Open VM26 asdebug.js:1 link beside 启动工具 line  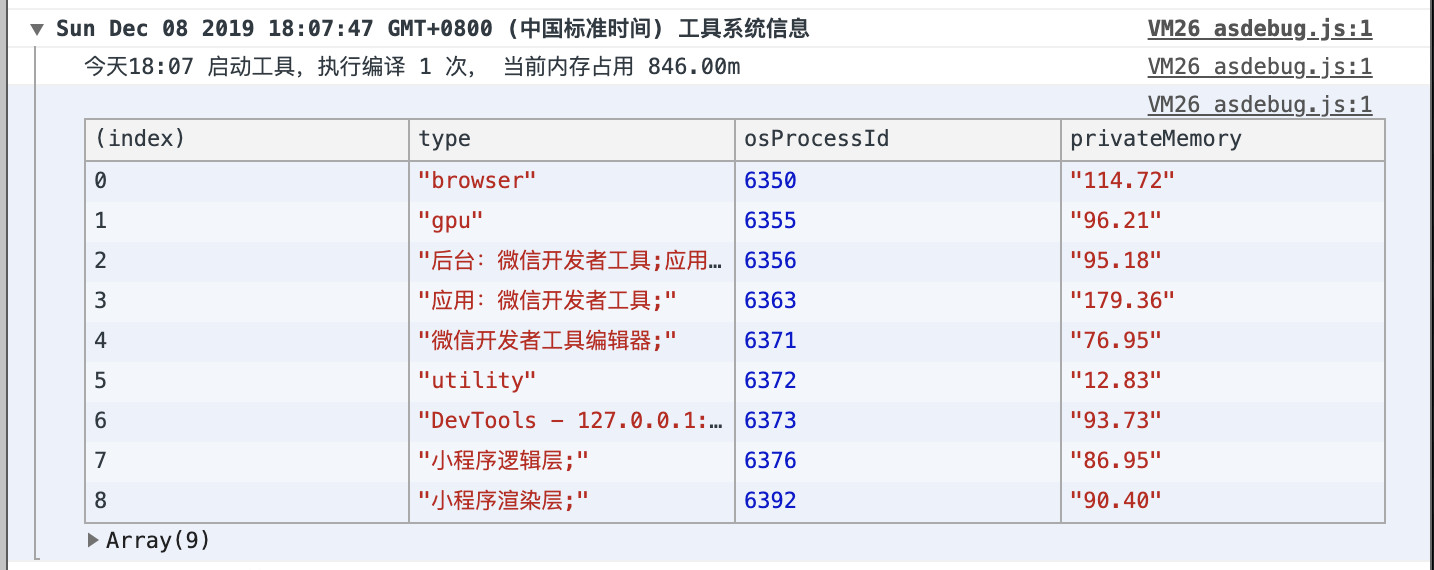coord(1260,67)
